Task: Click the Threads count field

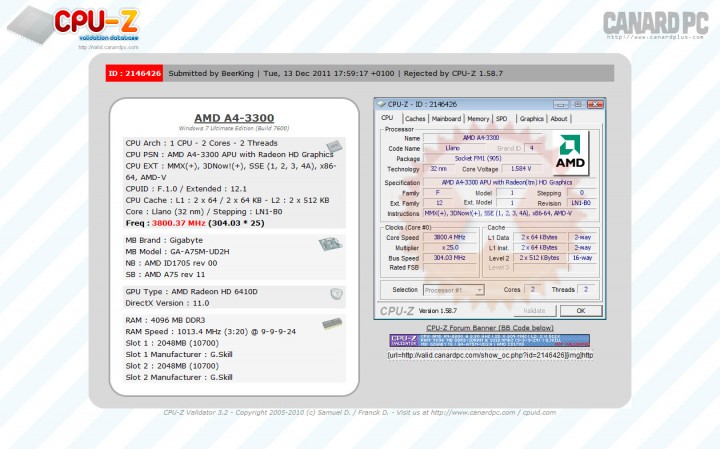Action: (586, 290)
